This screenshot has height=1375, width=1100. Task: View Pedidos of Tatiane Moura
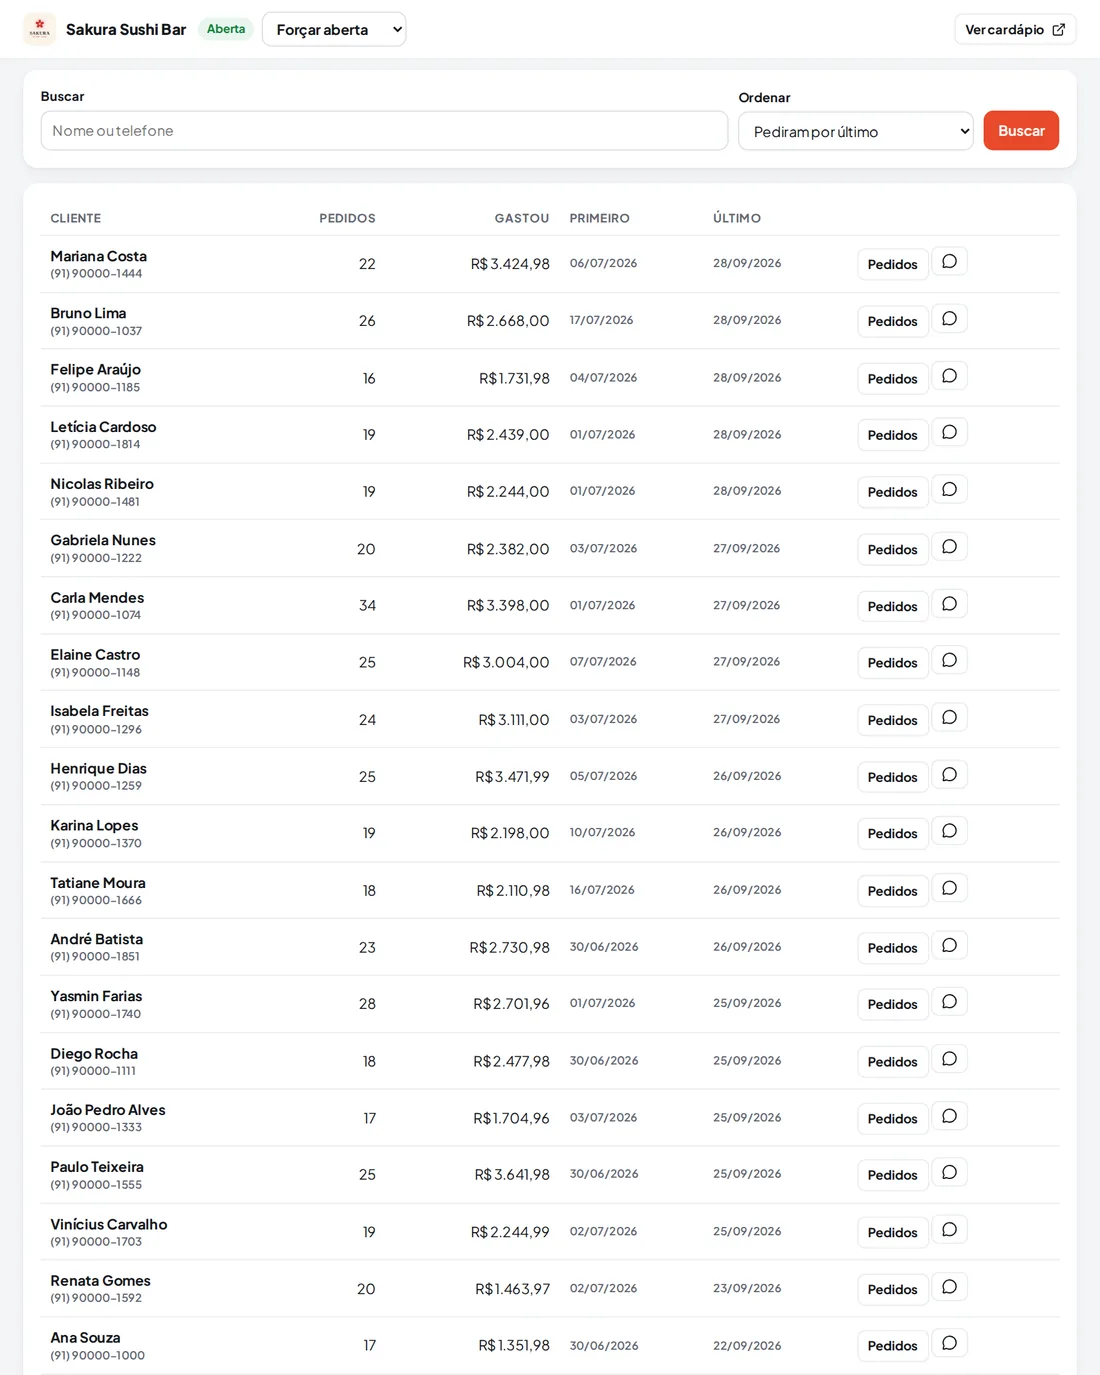pyautogui.click(x=892, y=891)
